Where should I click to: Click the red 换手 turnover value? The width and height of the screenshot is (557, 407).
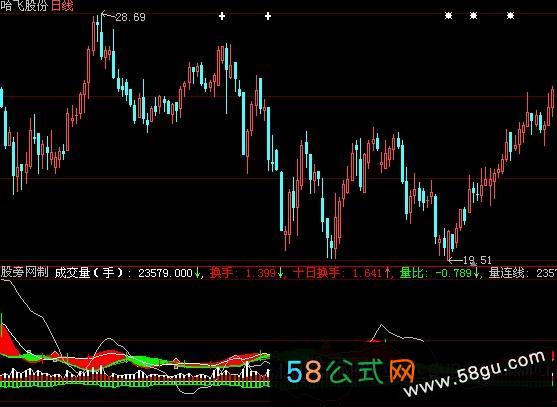[260, 273]
